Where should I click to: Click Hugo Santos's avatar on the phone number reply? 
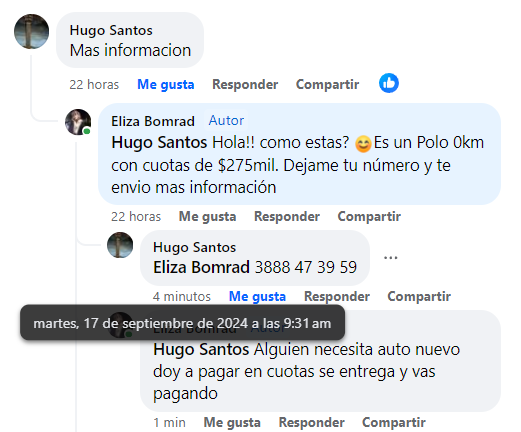pos(120,245)
